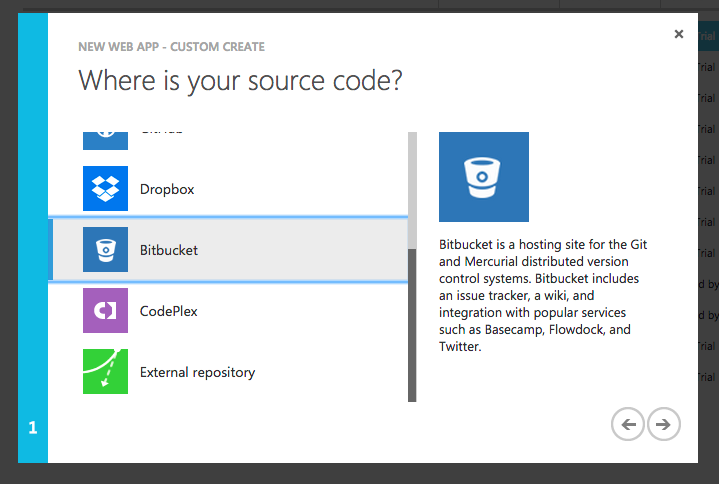Click the large Bitbucket preview logo
This screenshot has height=484, width=719.
484,177
